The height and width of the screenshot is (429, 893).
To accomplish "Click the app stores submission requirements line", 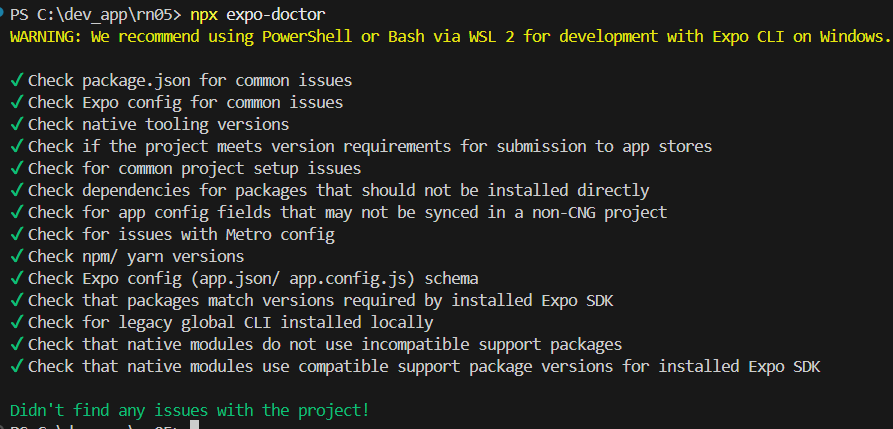I will 370,147.
